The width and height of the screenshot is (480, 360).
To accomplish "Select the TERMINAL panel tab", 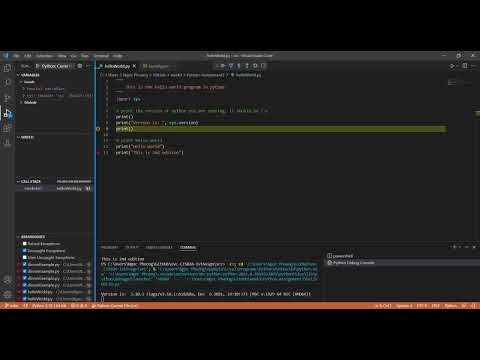I will [188, 247].
